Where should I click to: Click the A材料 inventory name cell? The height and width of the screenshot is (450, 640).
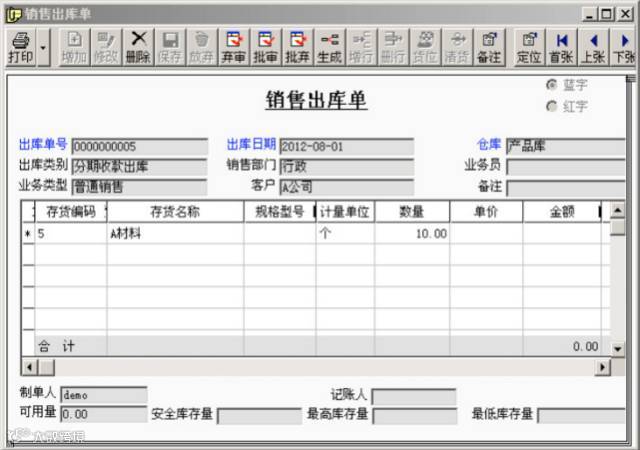(176, 234)
